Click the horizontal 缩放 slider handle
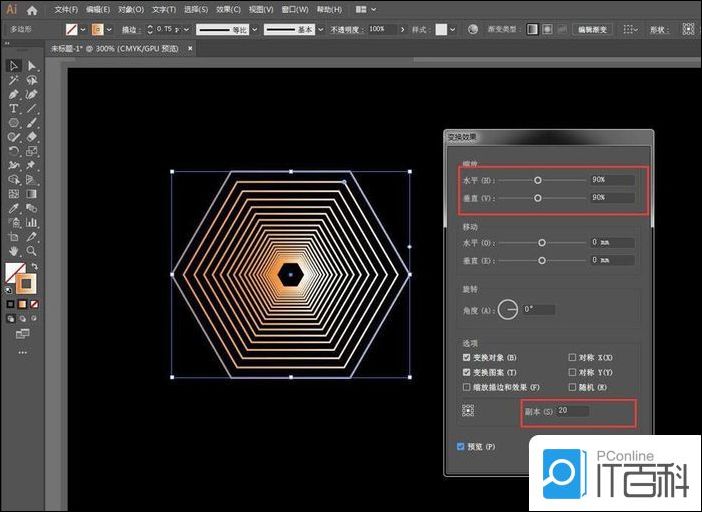Image resolution: width=702 pixels, height=512 pixels. tap(538, 180)
